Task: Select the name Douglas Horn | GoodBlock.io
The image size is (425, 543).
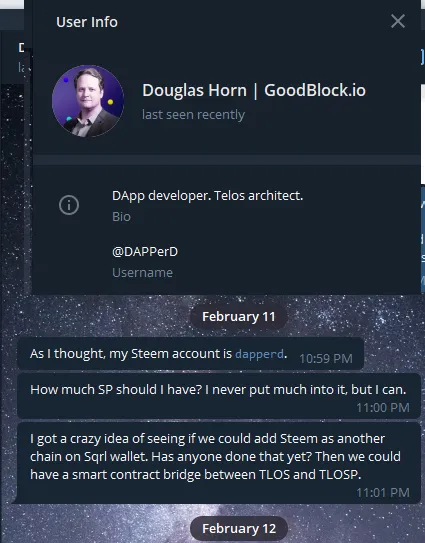Action: pyautogui.click(x=254, y=90)
